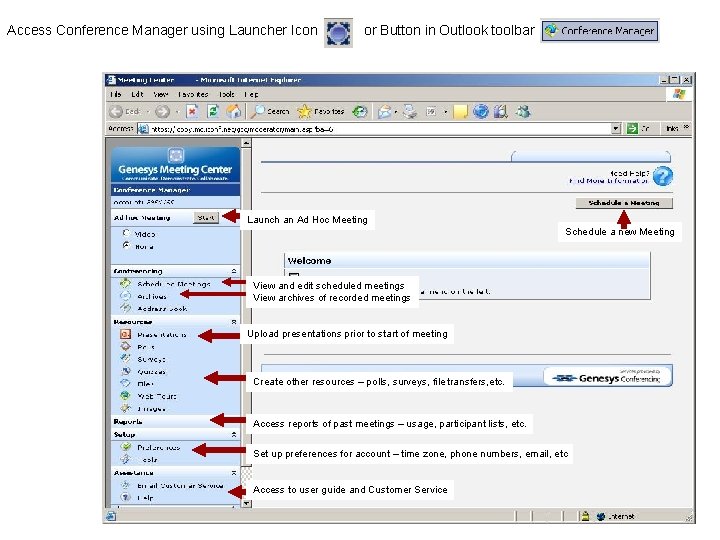
Task: Click the Surveys icon in Resources
Action: [125, 358]
